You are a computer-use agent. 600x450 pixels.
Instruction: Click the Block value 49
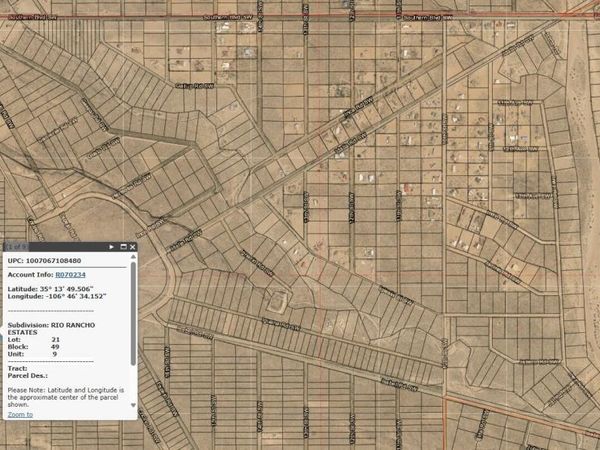[55, 347]
